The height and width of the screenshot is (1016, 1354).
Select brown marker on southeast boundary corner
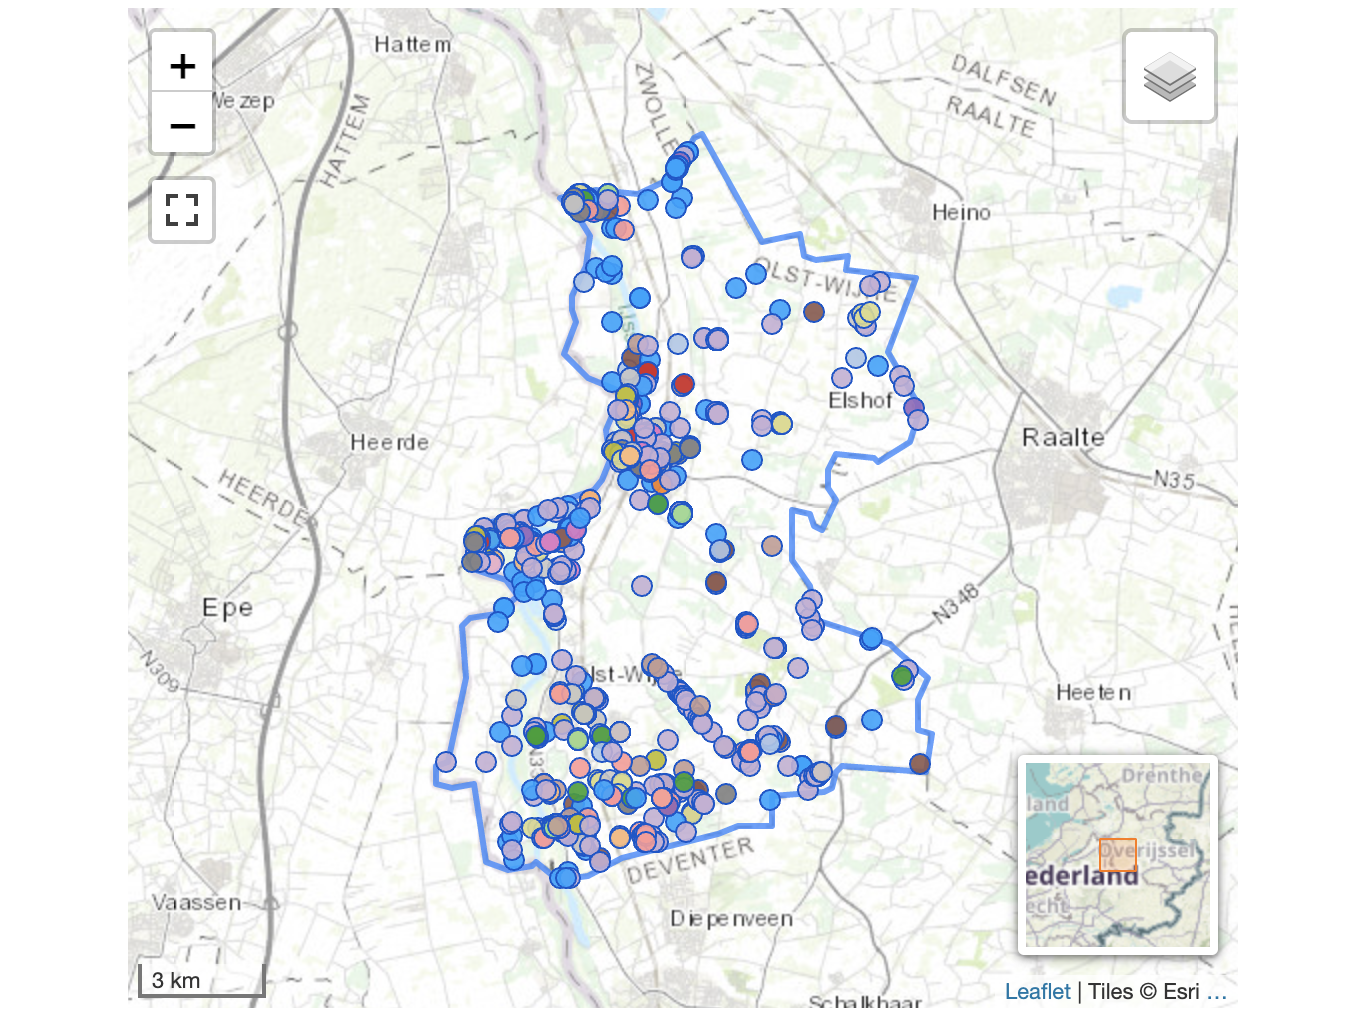click(x=920, y=764)
